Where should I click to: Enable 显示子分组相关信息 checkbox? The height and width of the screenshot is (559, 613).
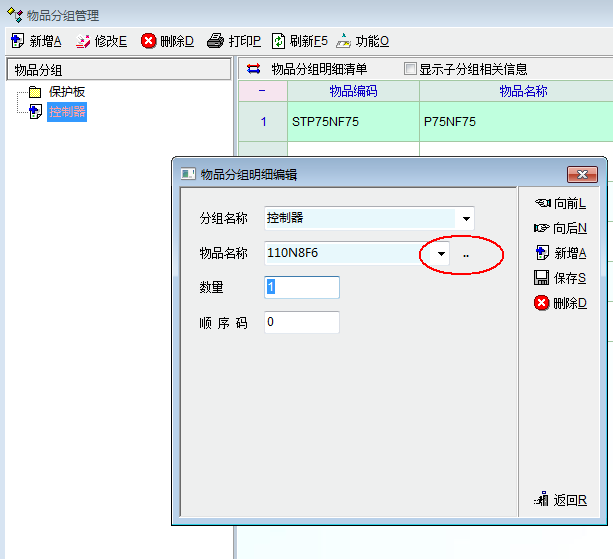coord(410,69)
